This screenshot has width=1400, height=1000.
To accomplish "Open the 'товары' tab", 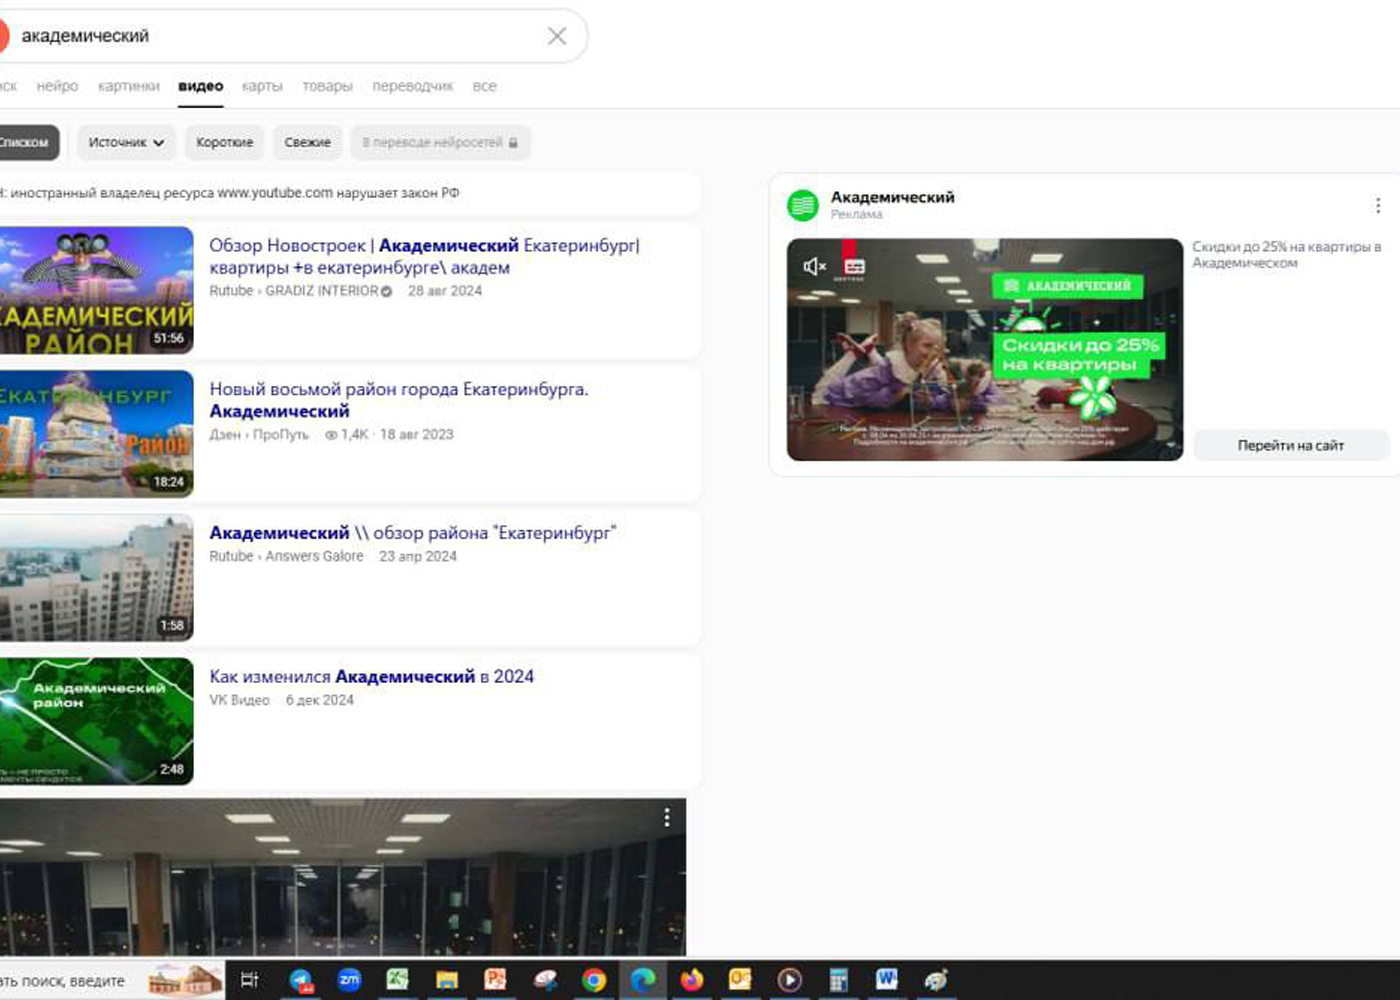I will click(x=327, y=86).
